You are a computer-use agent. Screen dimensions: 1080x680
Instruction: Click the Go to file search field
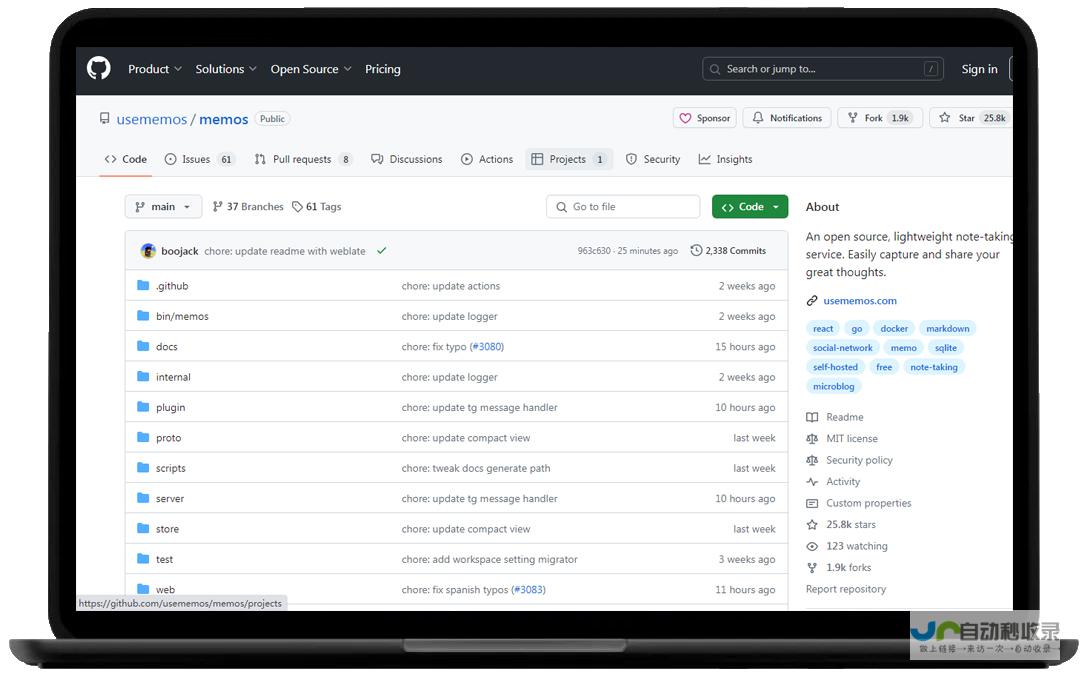click(623, 207)
